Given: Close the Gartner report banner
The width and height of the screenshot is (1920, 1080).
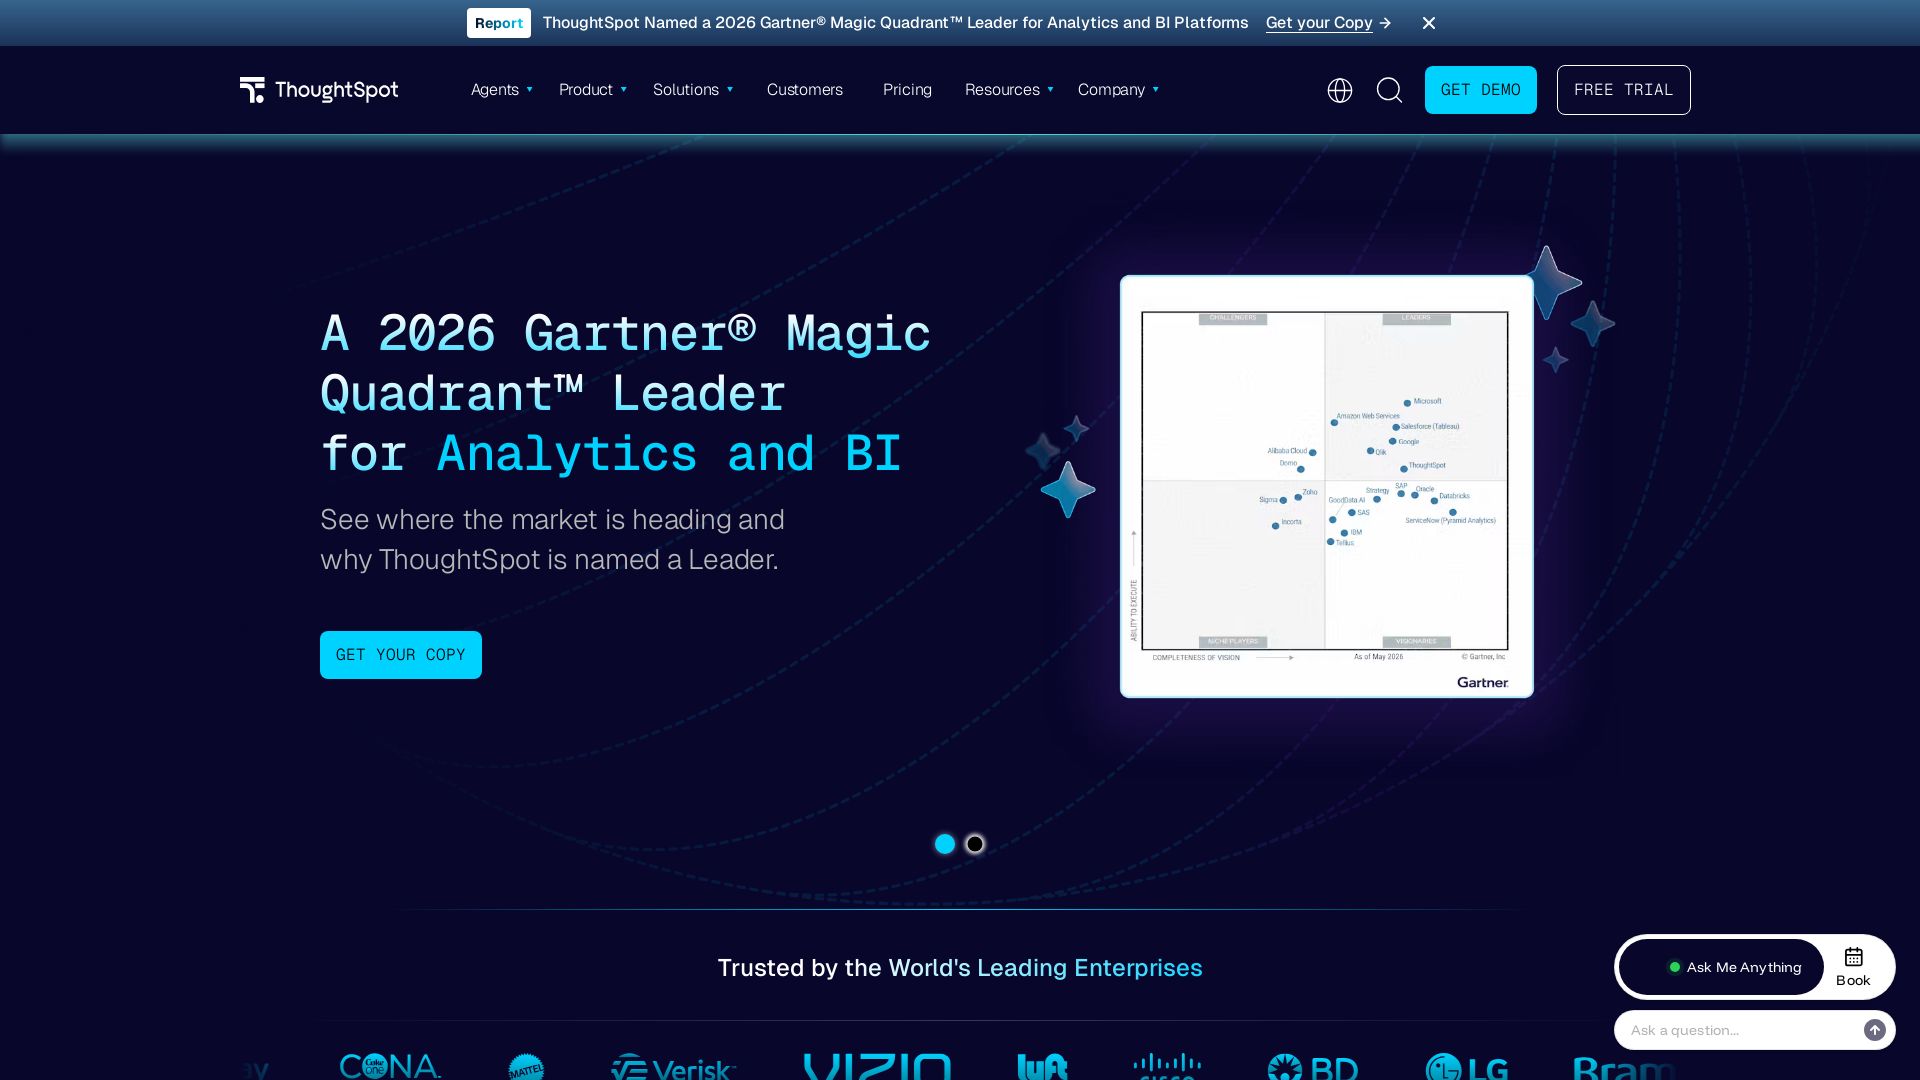Looking at the screenshot, I should 1429,23.
